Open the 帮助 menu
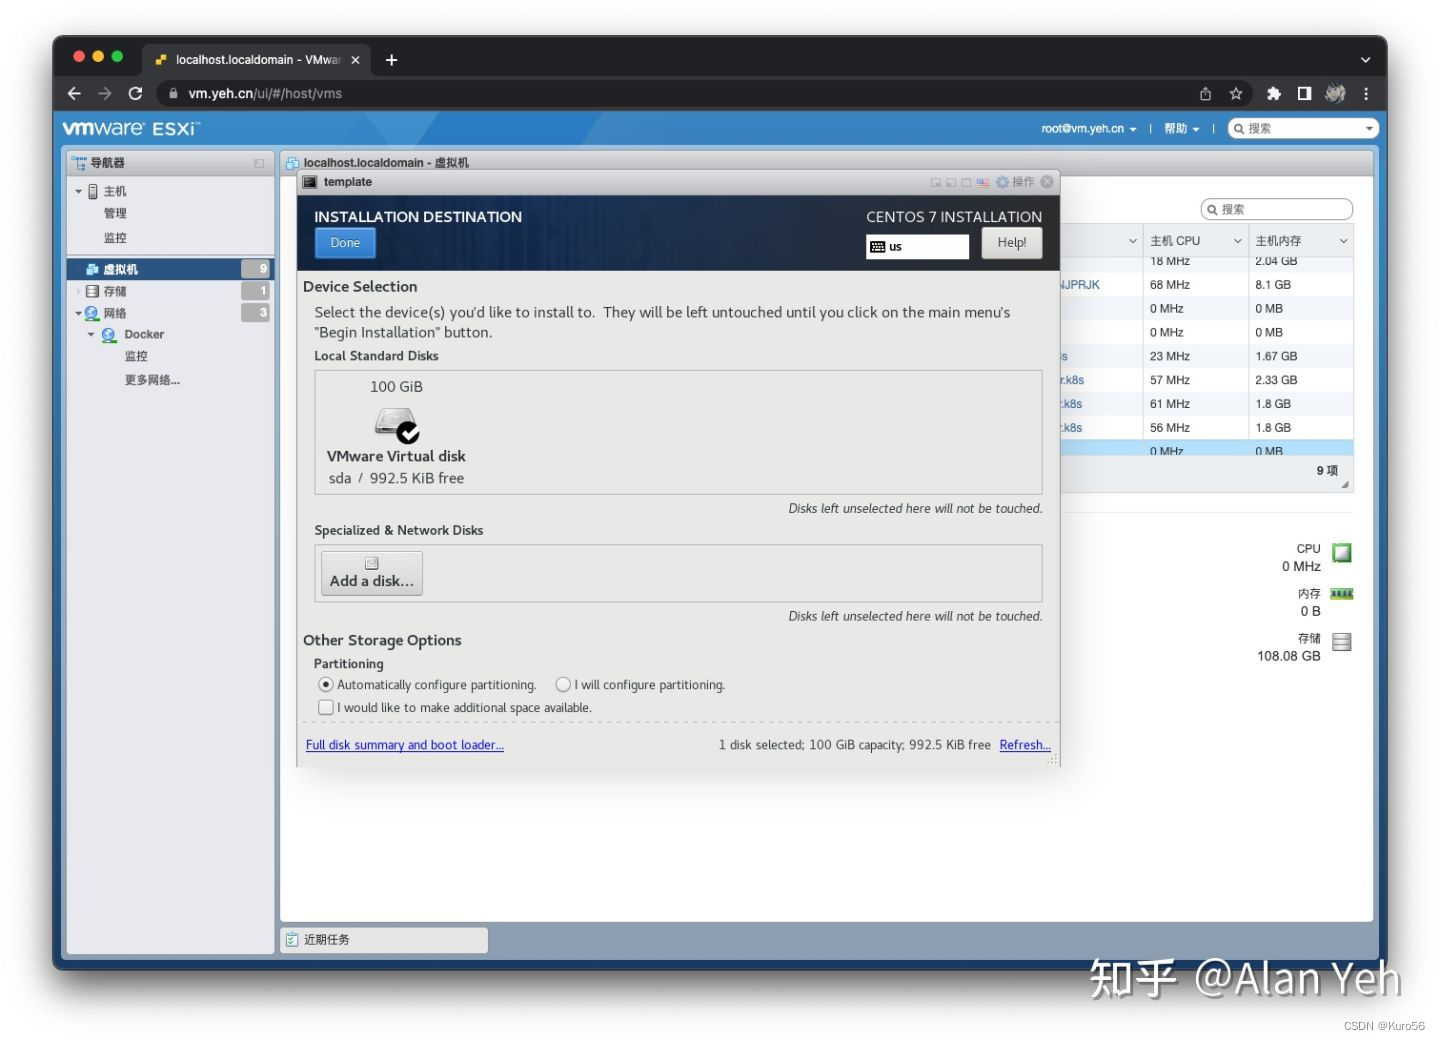The width and height of the screenshot is (1440, 1040). (1181, 129)
